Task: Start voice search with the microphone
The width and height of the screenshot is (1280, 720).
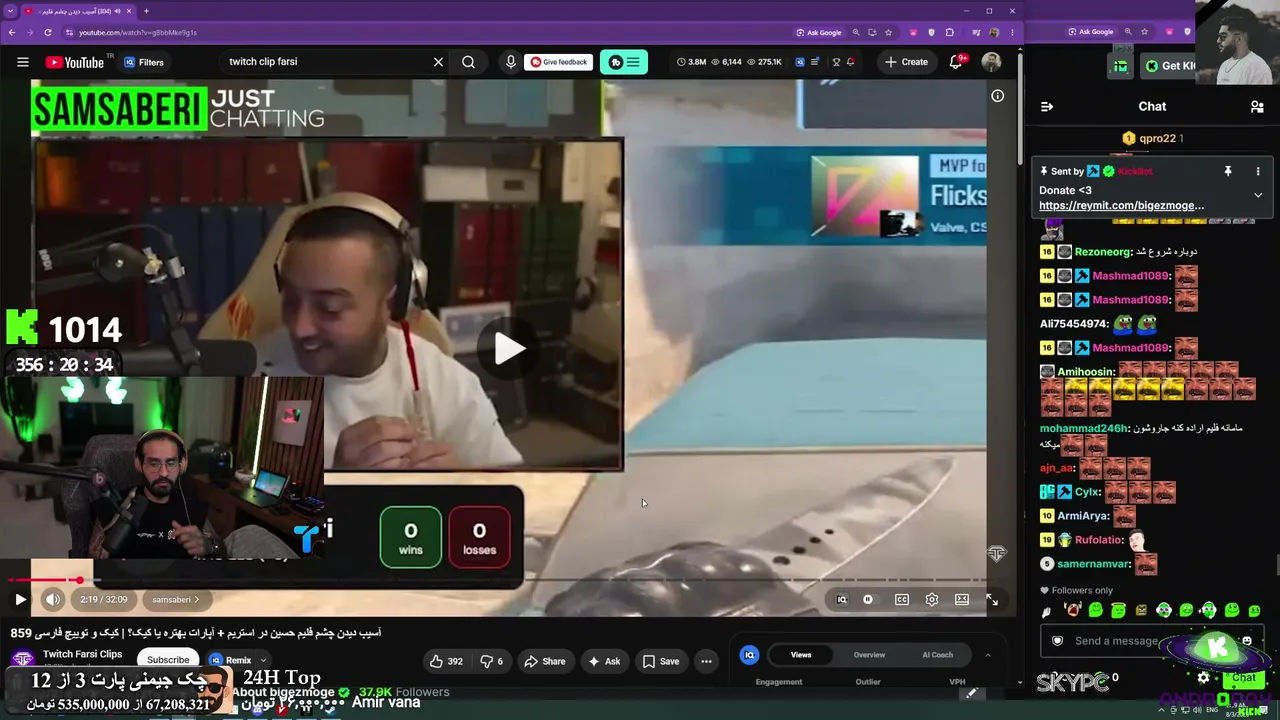Action: click(511, 62)
